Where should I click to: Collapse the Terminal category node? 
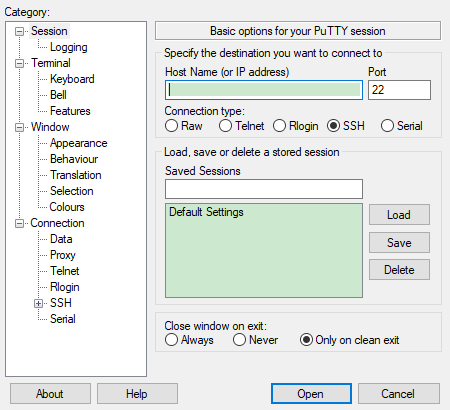pos(20,63)
